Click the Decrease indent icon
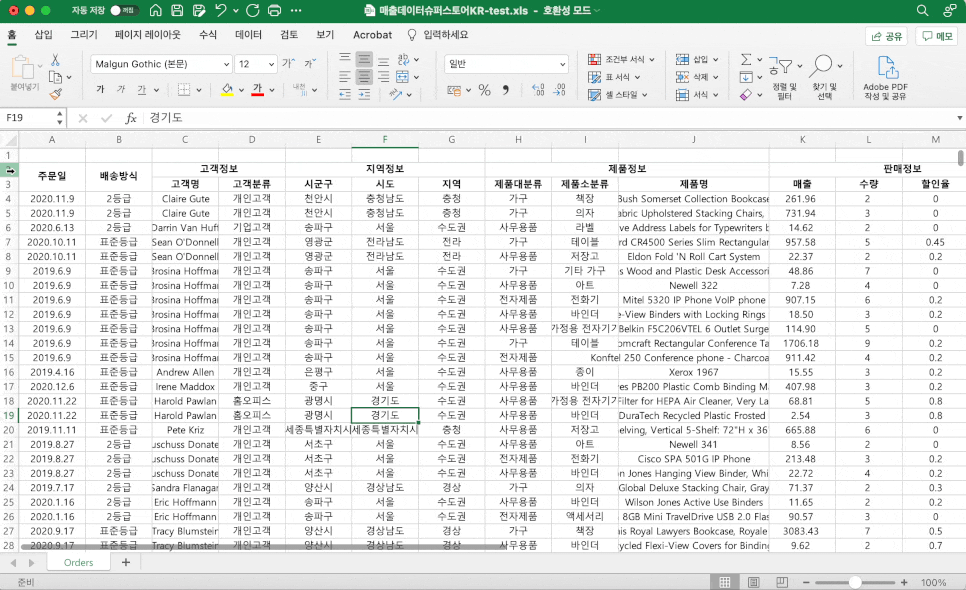 tap(345, 94)
